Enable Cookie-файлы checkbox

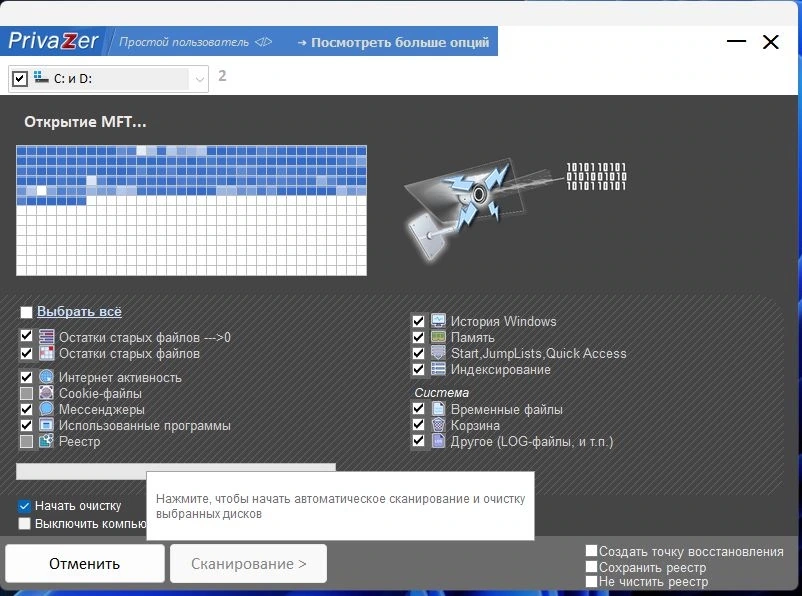point(26,393)
